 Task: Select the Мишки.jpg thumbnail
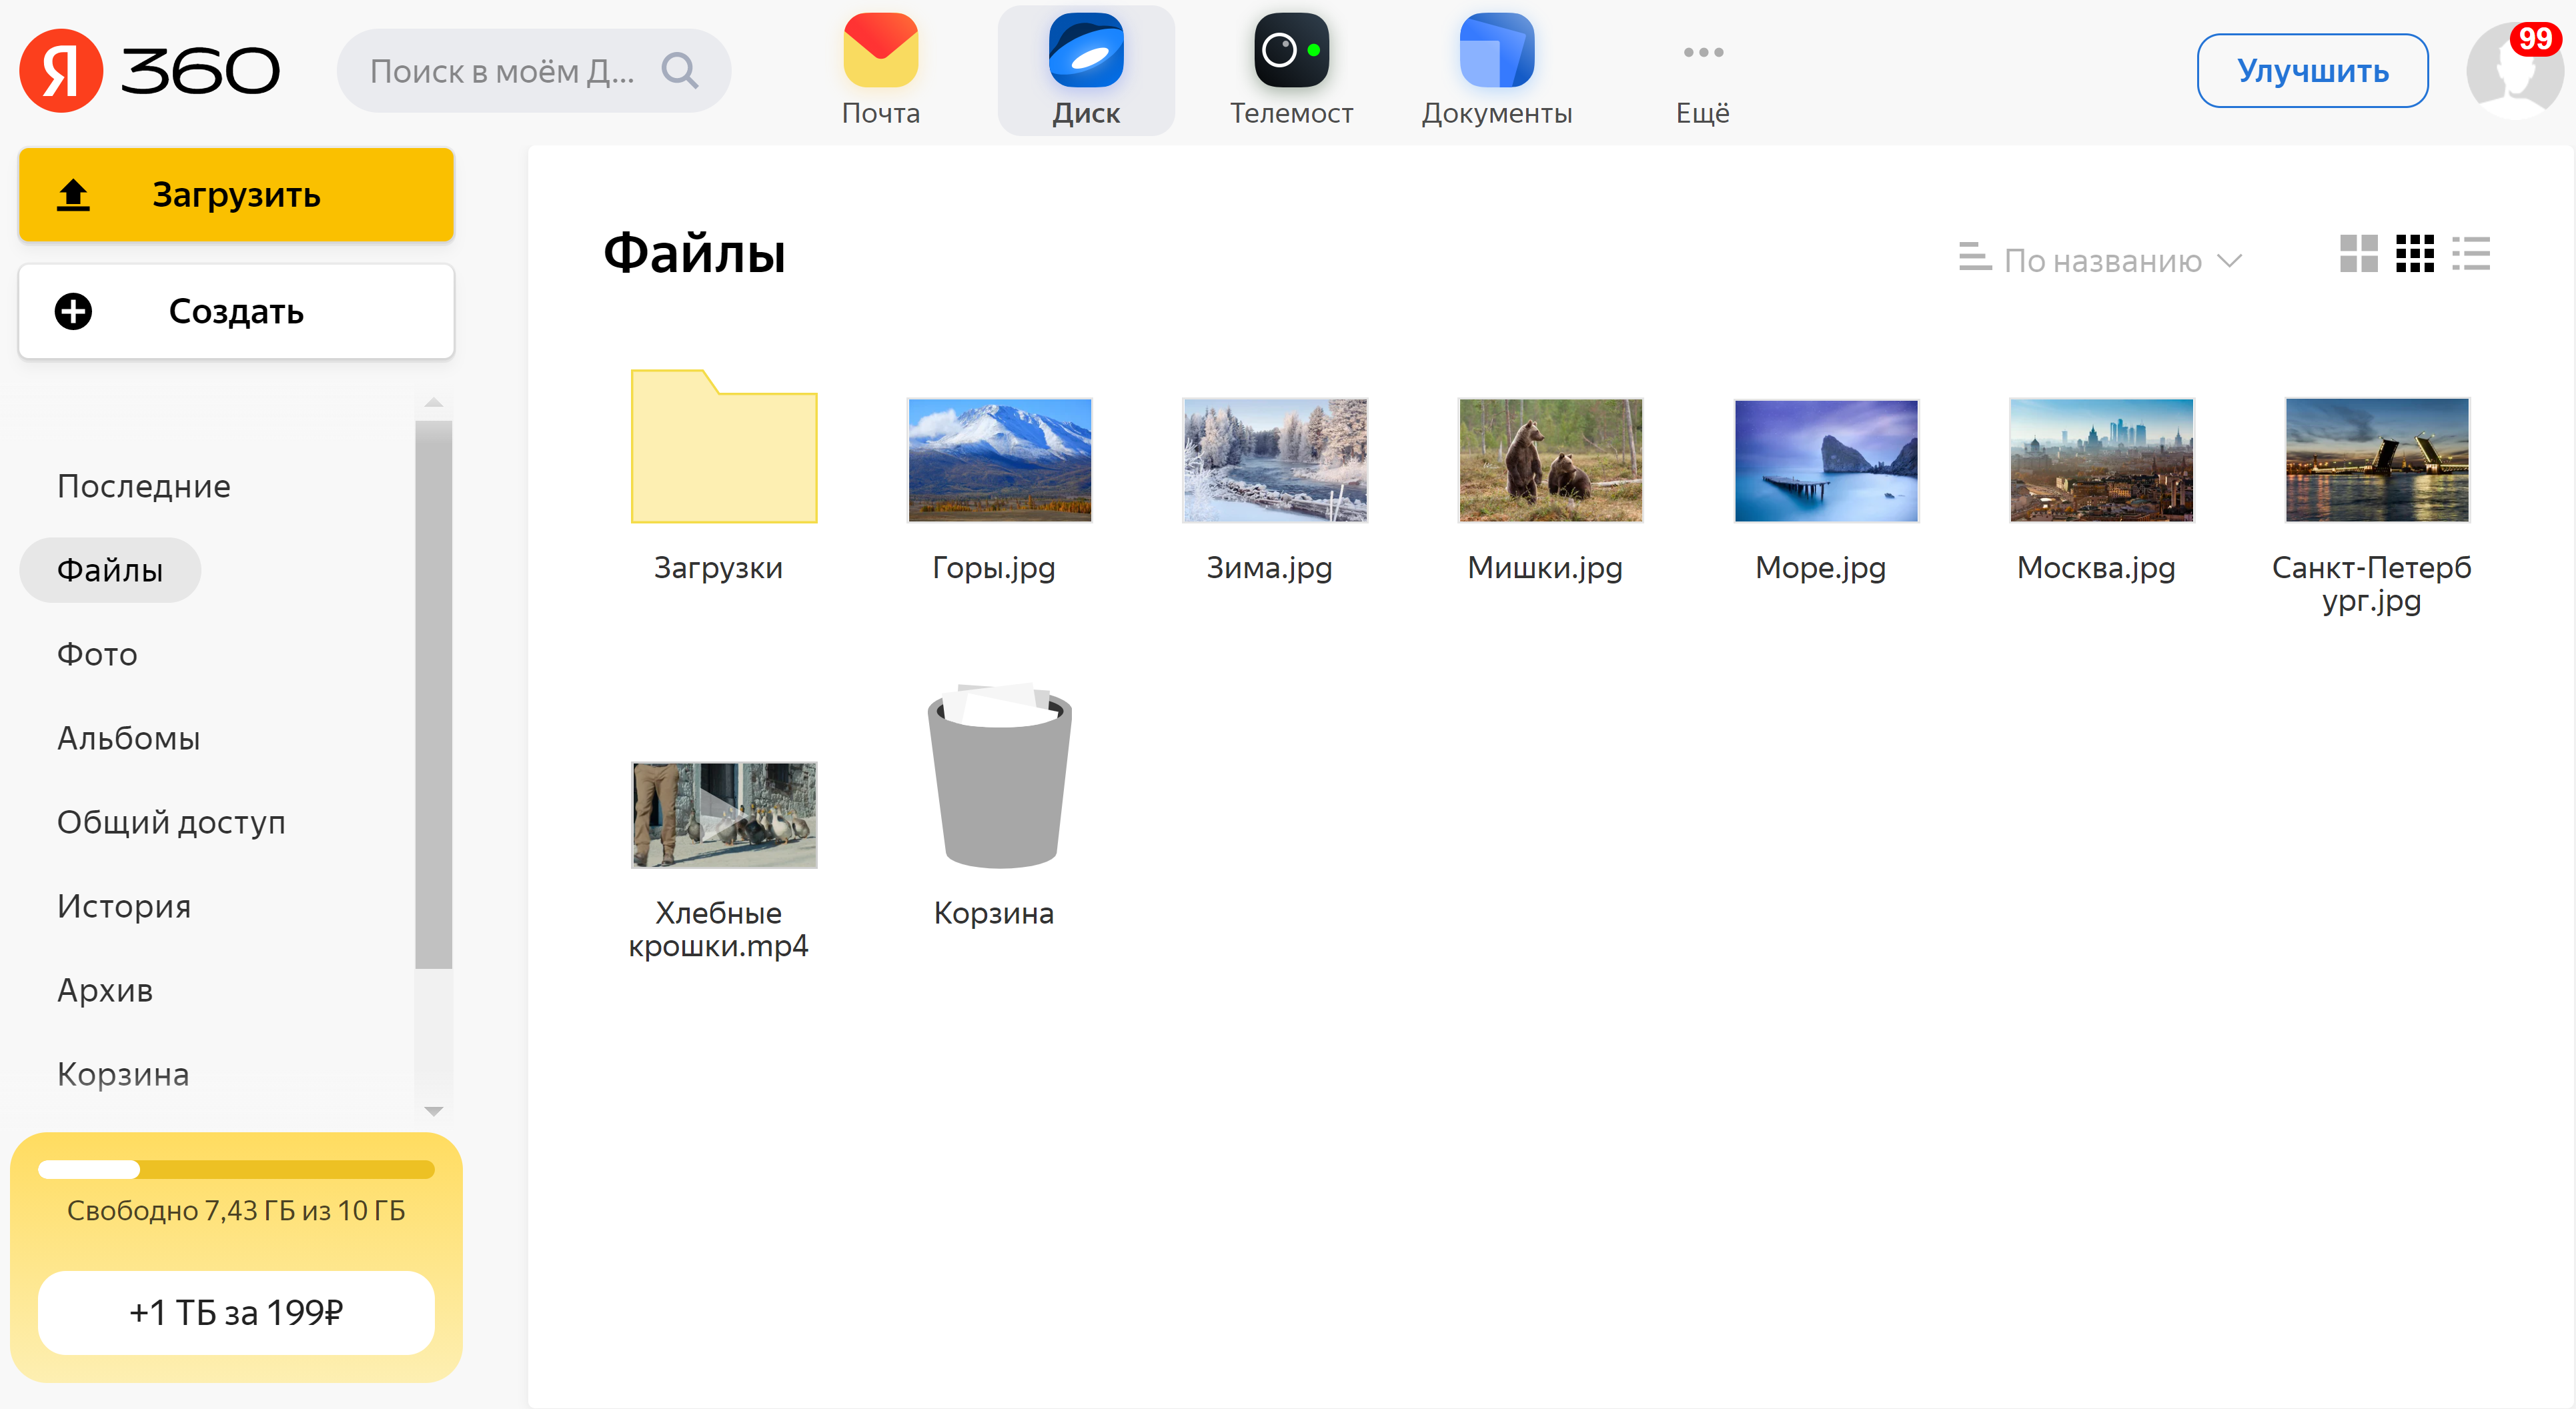pyautogui.click(x=1550, y=460)
